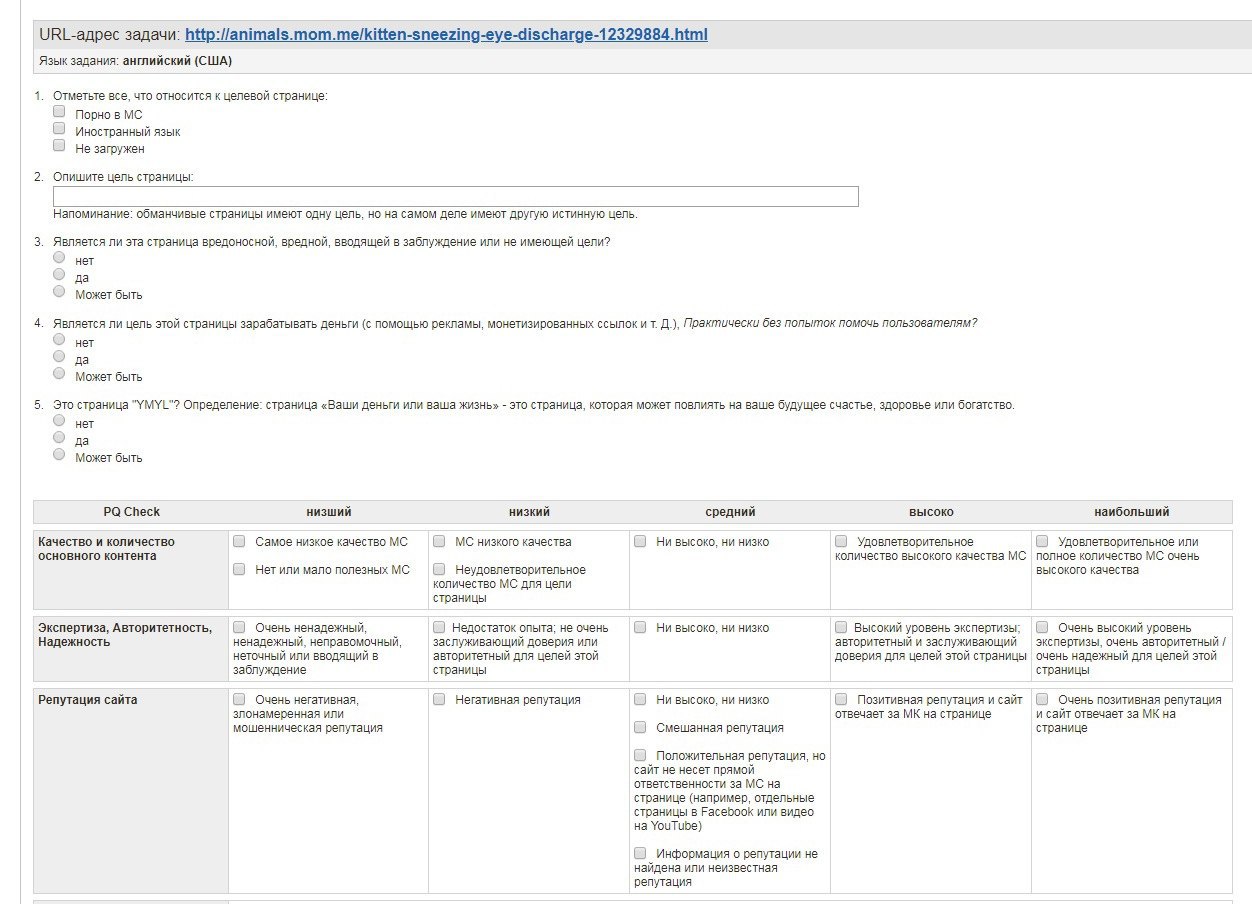Click the 'высоко' column header

pyautogui.click(x=931, y=512)
